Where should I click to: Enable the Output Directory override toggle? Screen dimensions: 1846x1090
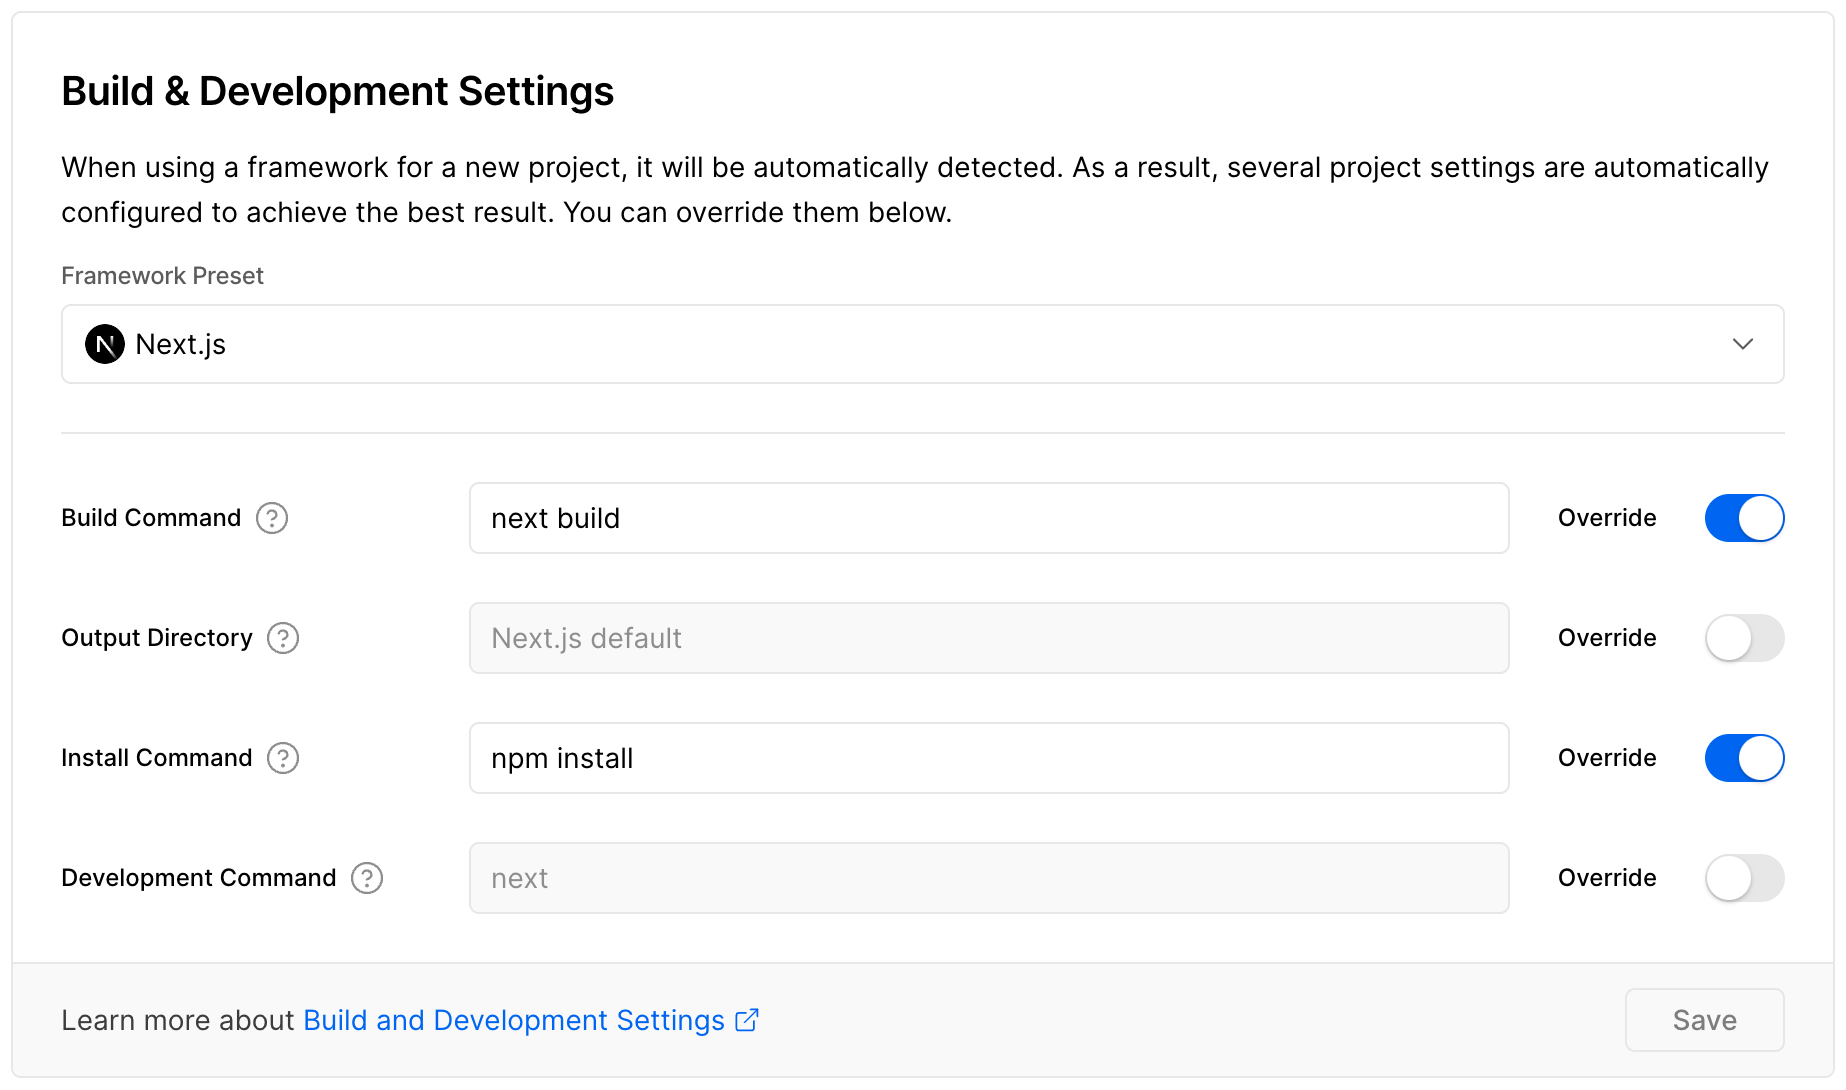click(1744, 638)
